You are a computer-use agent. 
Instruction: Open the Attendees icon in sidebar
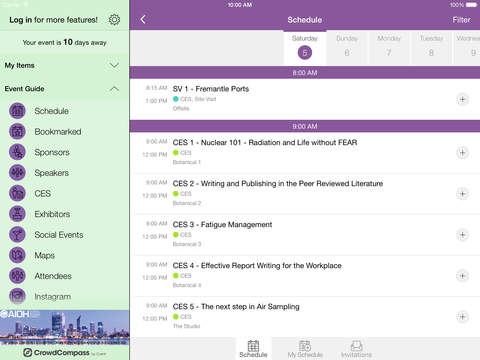click(17, 276)
